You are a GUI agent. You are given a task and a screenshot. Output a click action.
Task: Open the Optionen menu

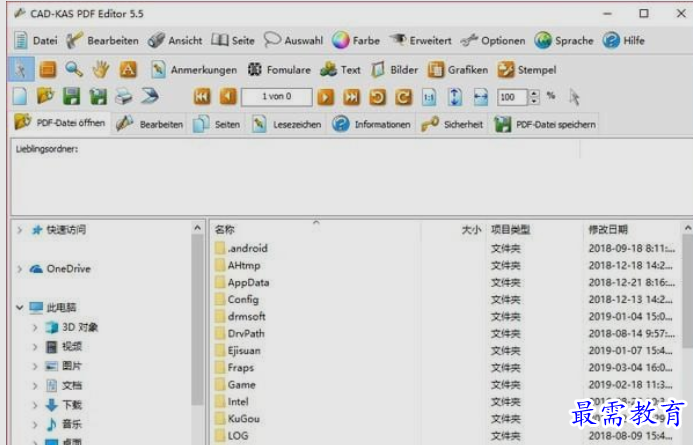[x=493, y=41]
